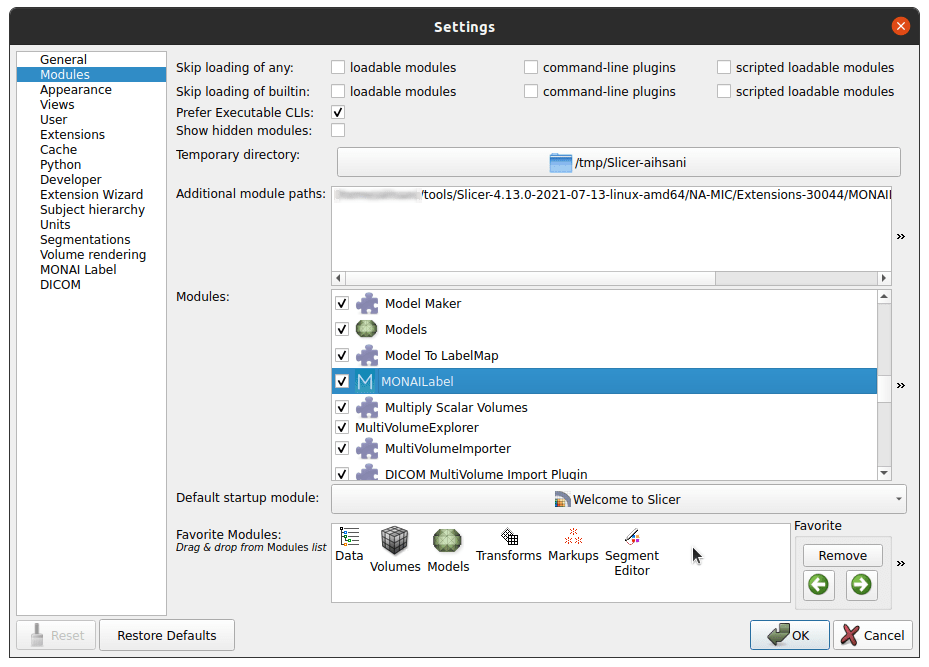Open the Python settings page
The image size is (929, 667).
click(60, 165)
